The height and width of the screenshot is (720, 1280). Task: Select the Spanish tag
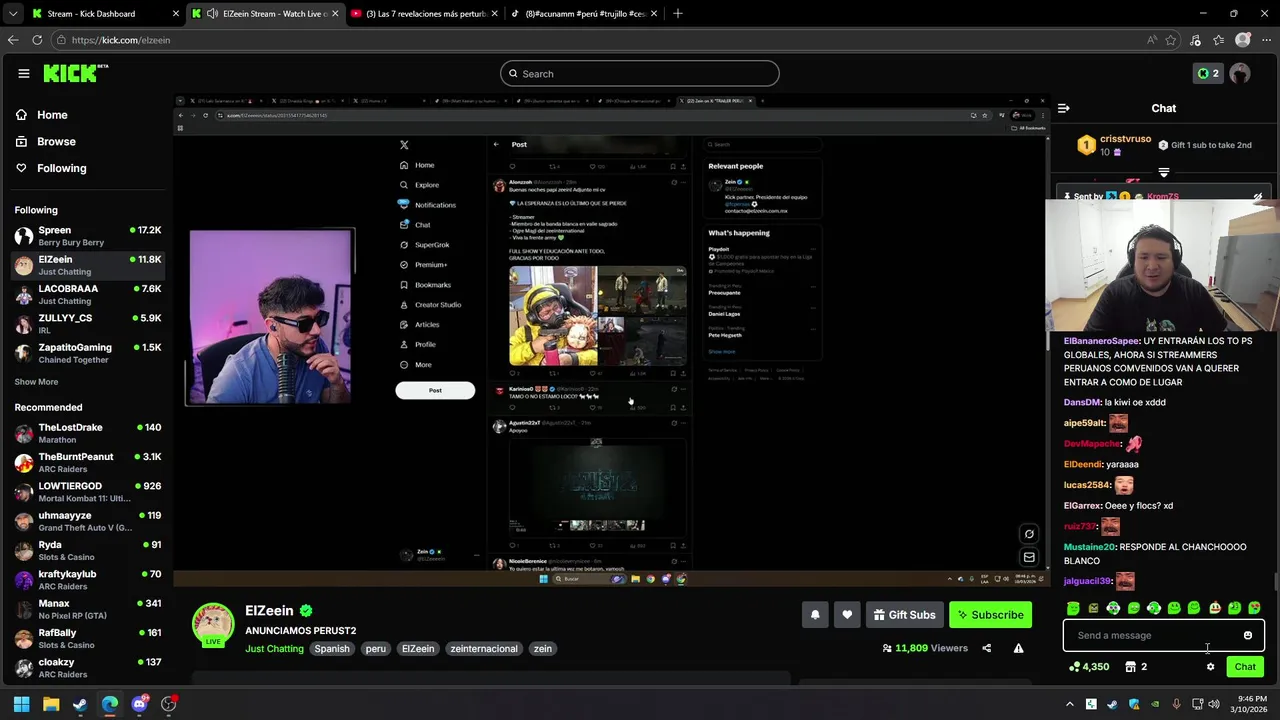click(x=332, y=648)
